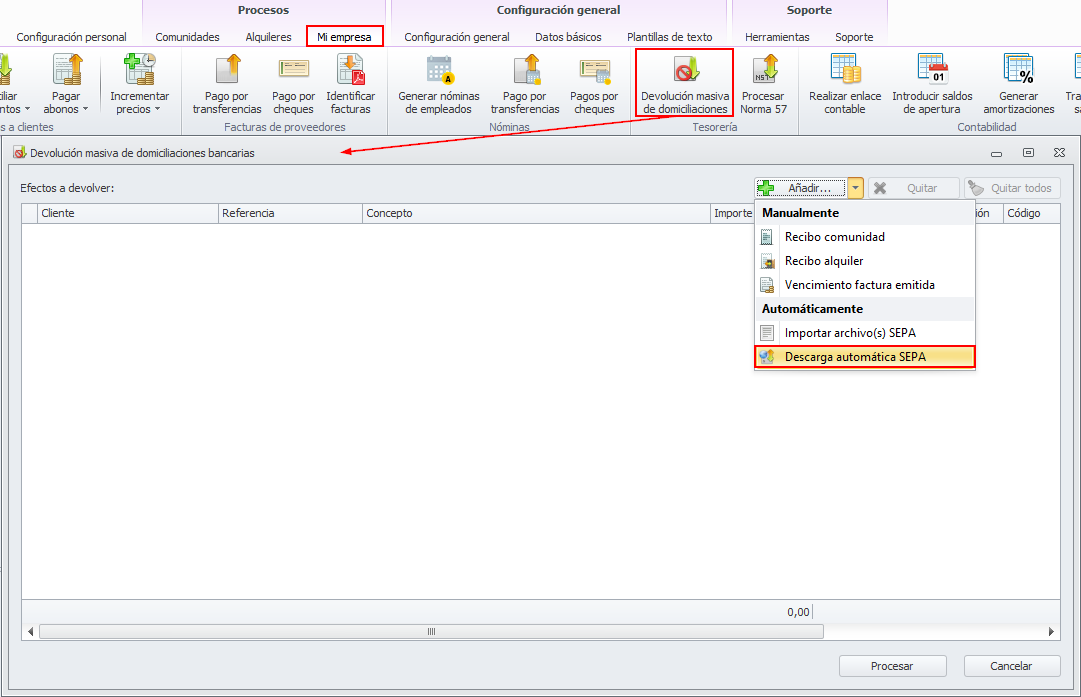Switch to Herramientas tab
Viewport: 1081px width, 697px height.
tap(777, 37)
